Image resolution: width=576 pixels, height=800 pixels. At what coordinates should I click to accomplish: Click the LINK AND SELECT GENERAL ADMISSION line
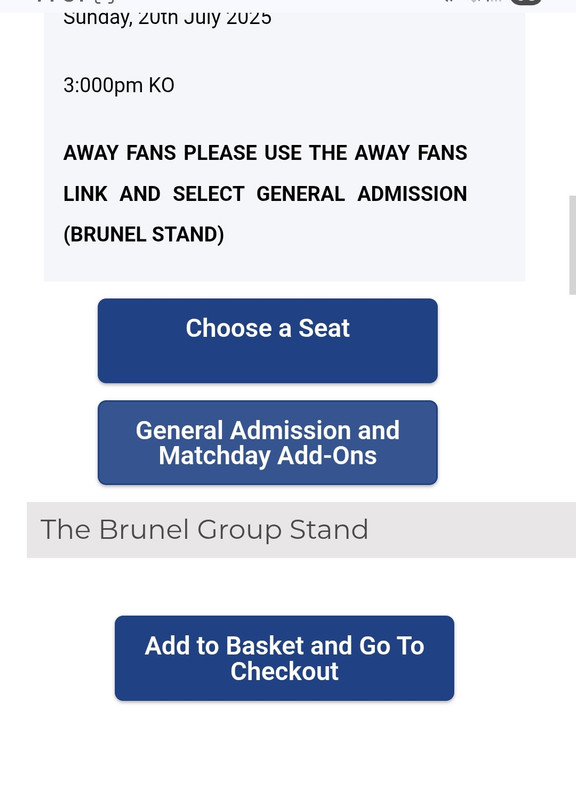point(265,194)
